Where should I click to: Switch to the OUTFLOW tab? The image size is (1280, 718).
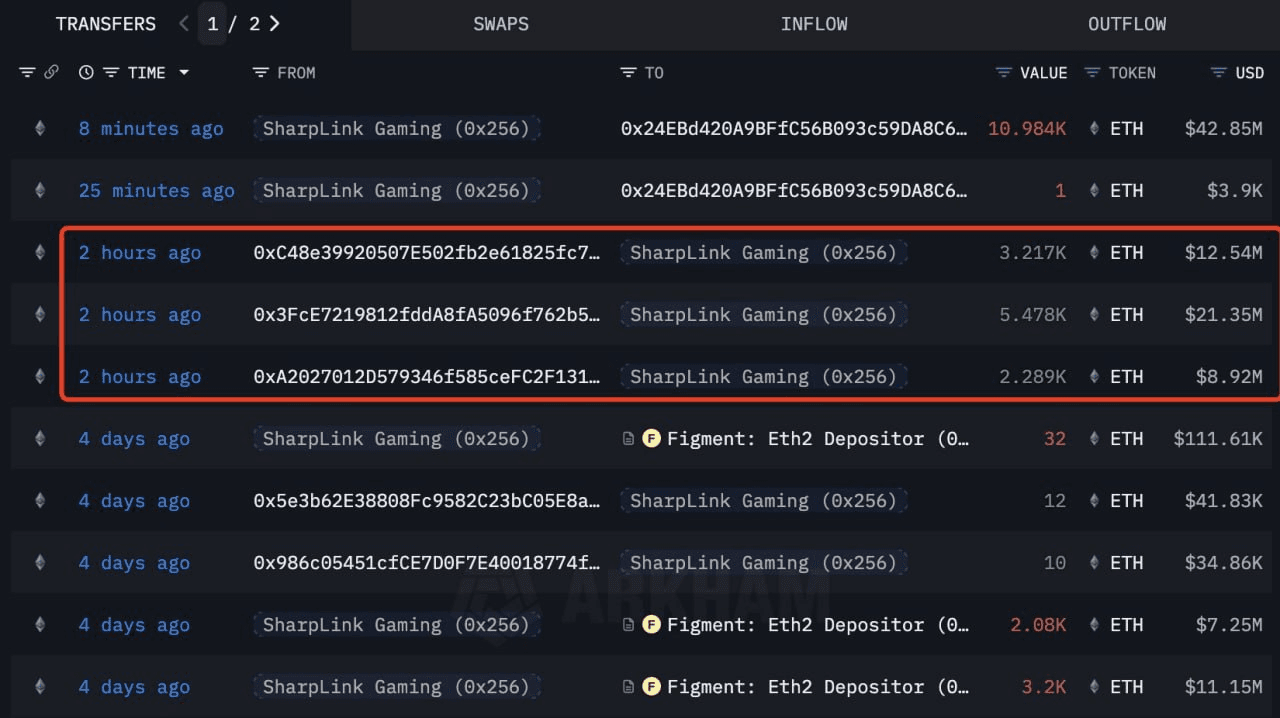(1127, 24)
